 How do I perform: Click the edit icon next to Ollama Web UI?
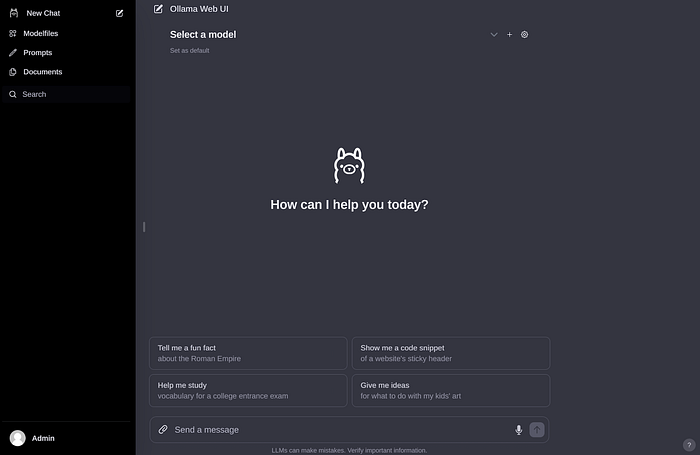(x=158, y=9)
